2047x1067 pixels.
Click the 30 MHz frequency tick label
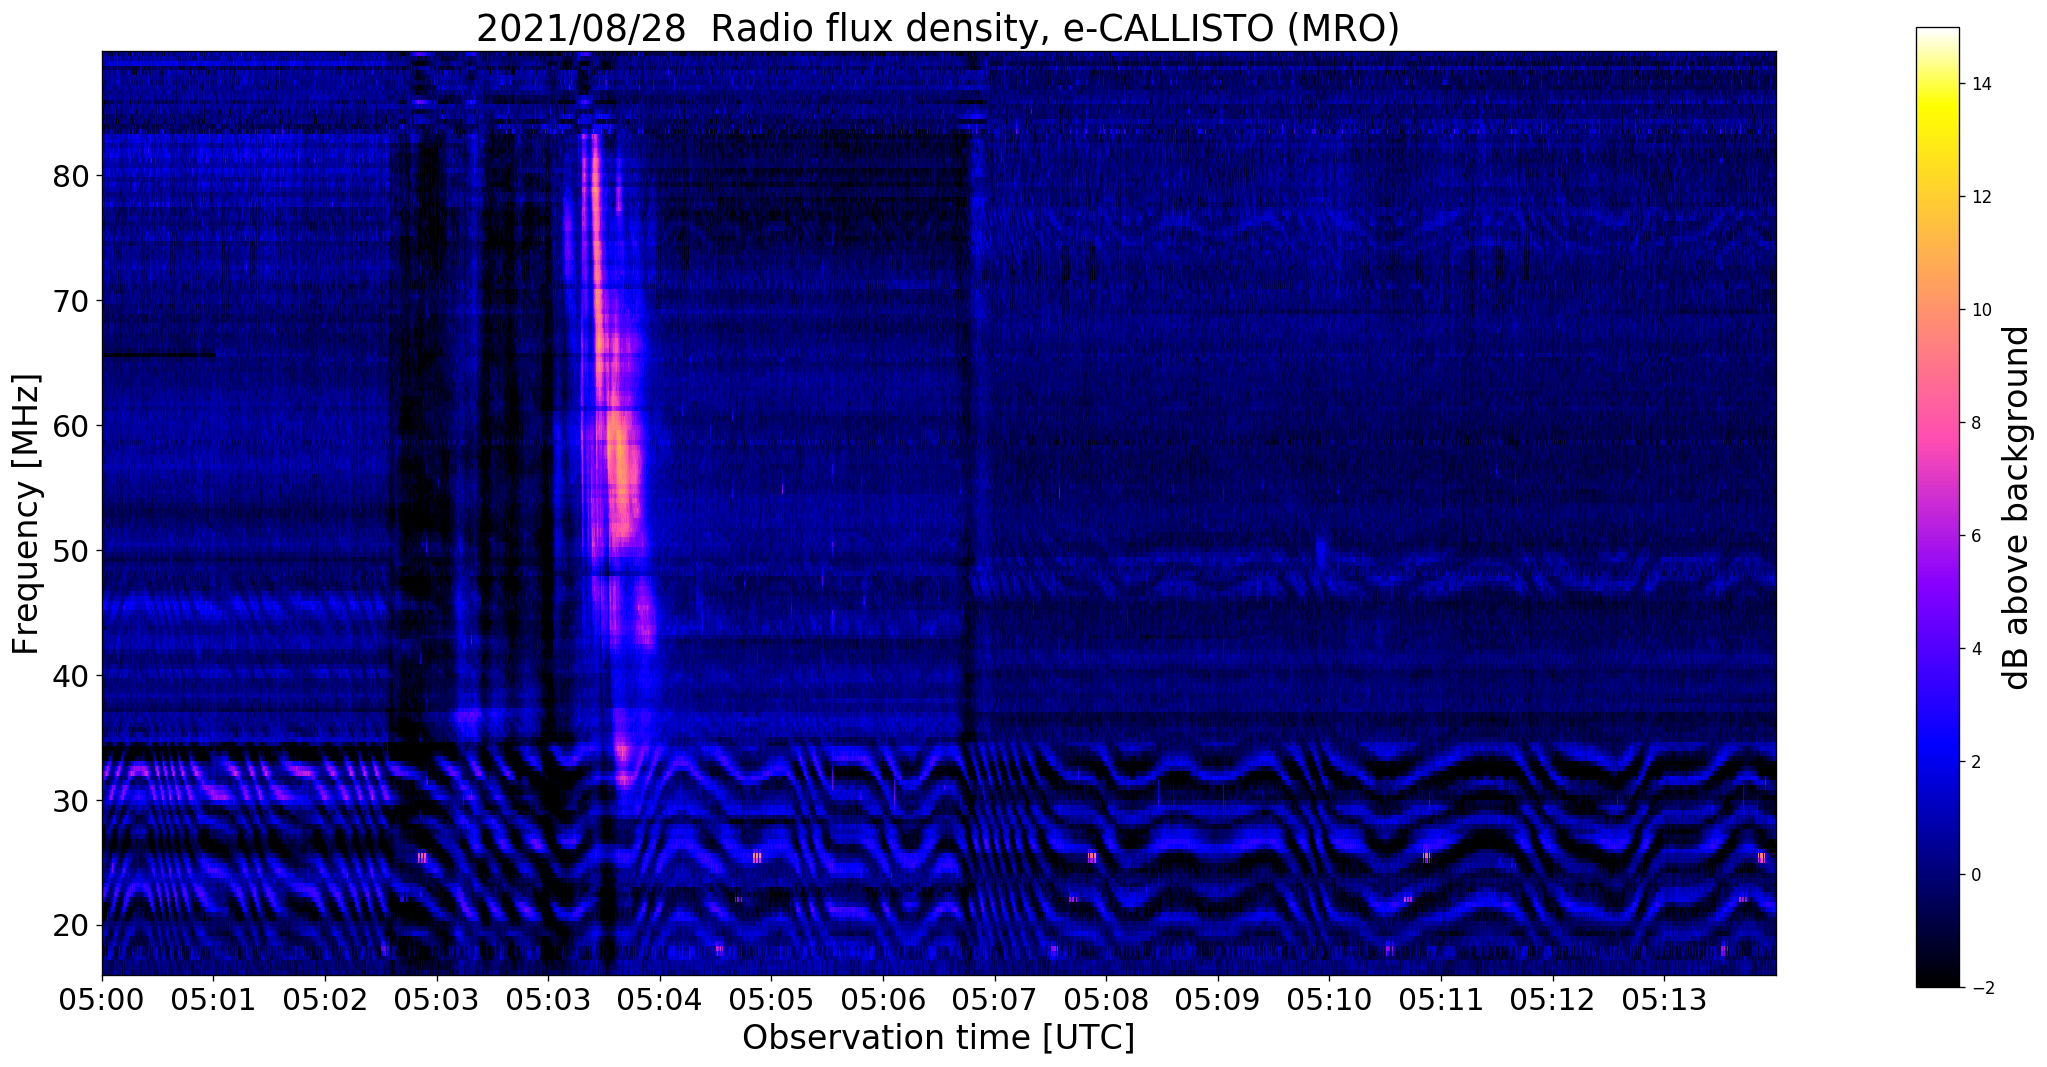click(x=70, y=801)
